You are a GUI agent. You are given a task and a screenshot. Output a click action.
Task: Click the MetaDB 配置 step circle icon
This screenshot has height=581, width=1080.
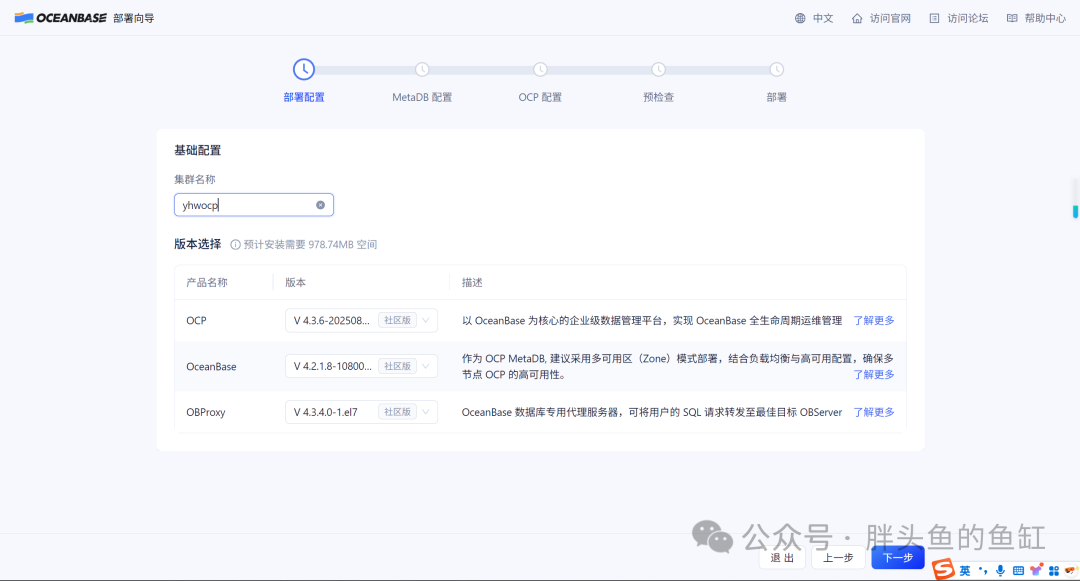click(422, 70)
